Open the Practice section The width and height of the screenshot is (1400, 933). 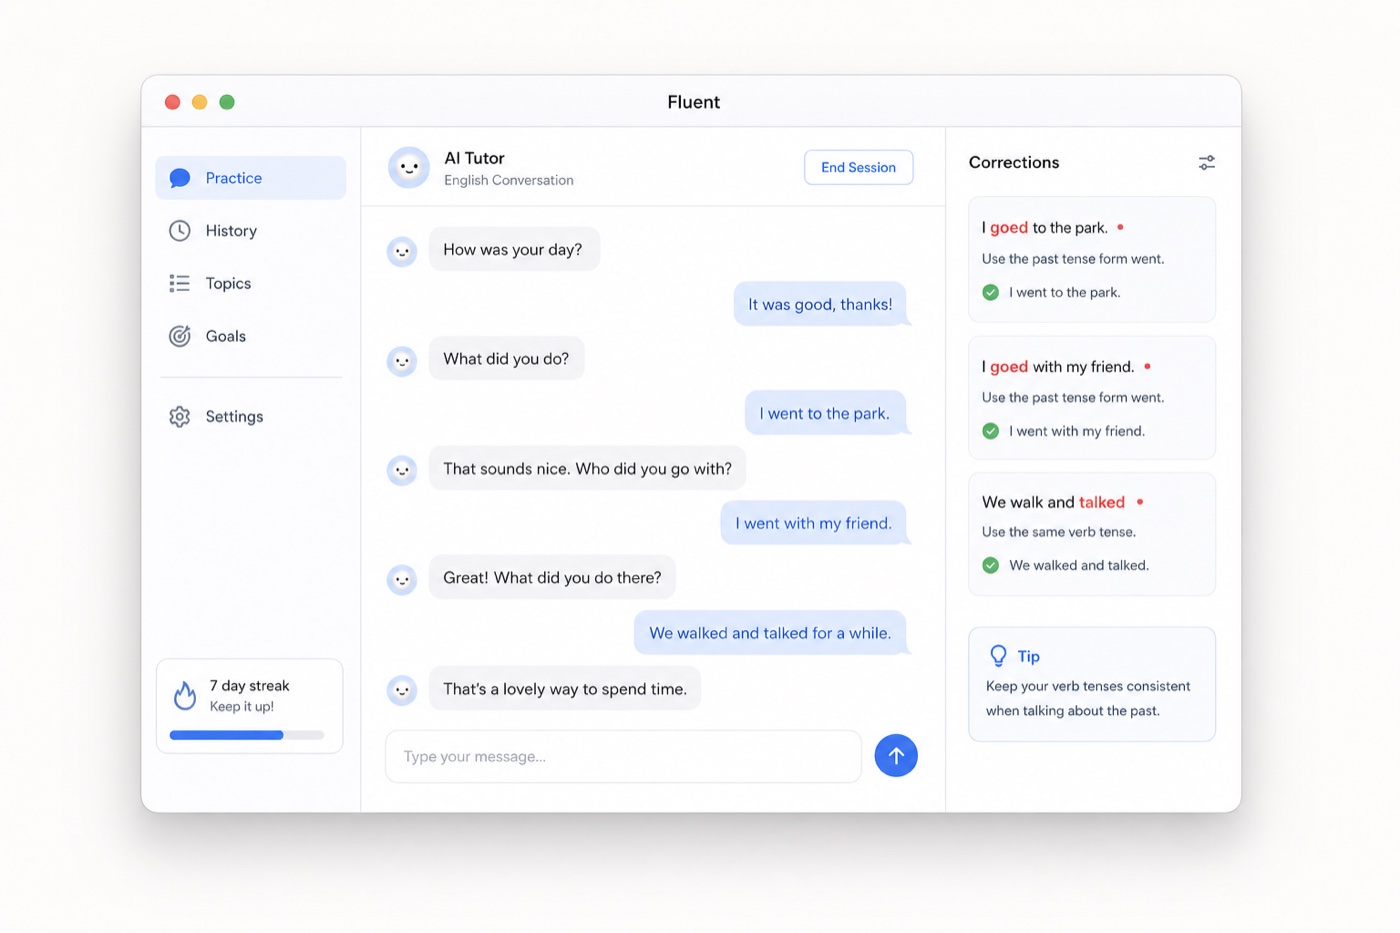(x=251, y=178)
